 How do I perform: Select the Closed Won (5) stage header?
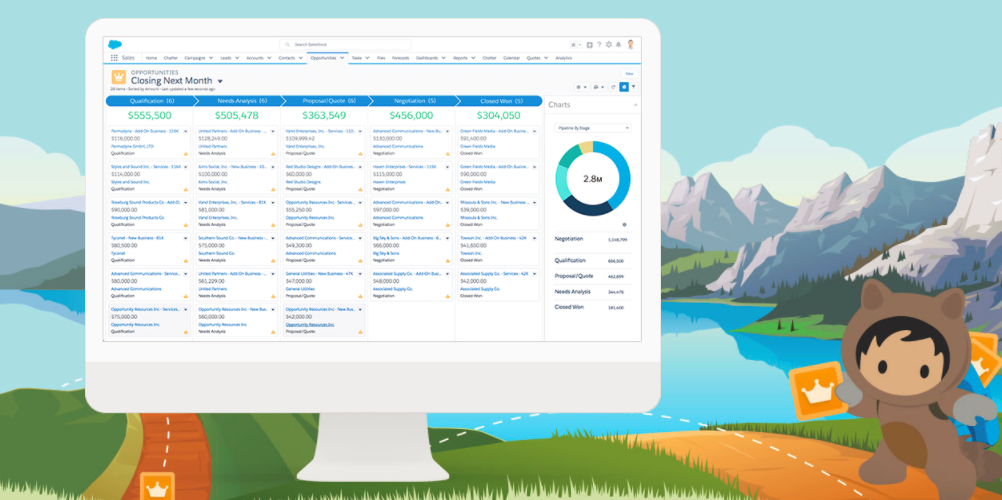tap(501, 101)
